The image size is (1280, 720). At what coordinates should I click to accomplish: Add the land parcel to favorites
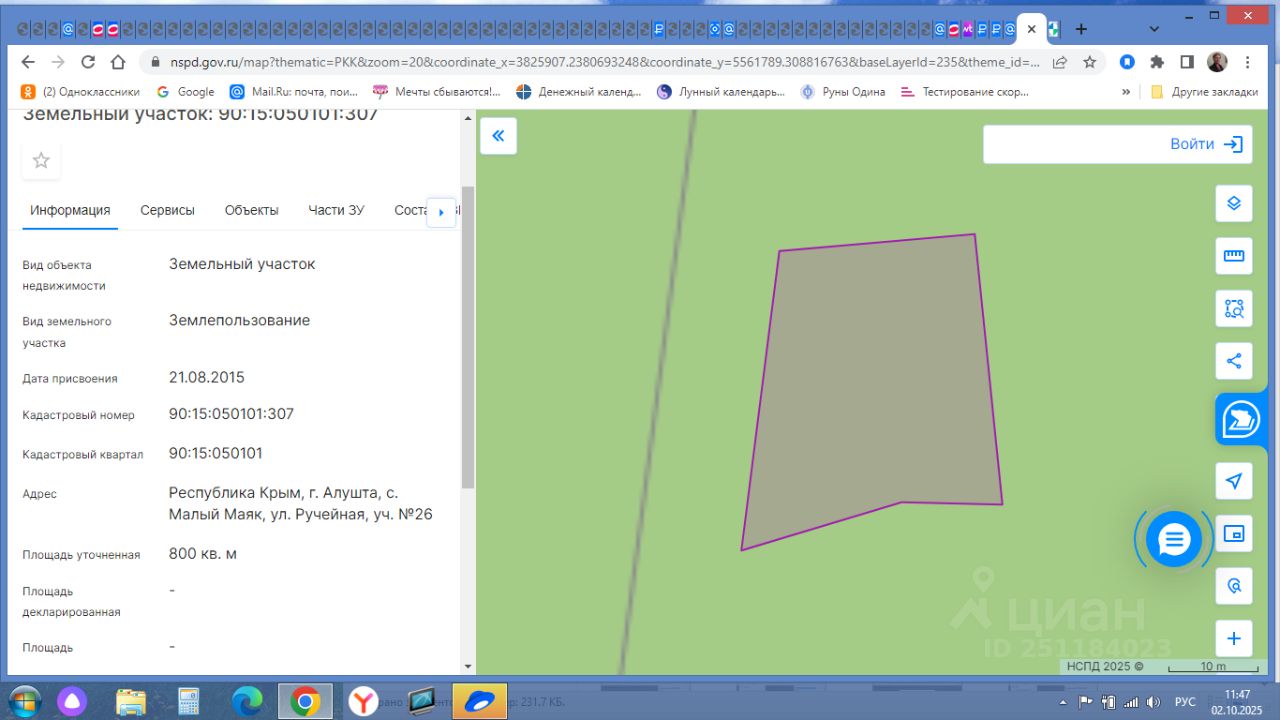[41, 160]
